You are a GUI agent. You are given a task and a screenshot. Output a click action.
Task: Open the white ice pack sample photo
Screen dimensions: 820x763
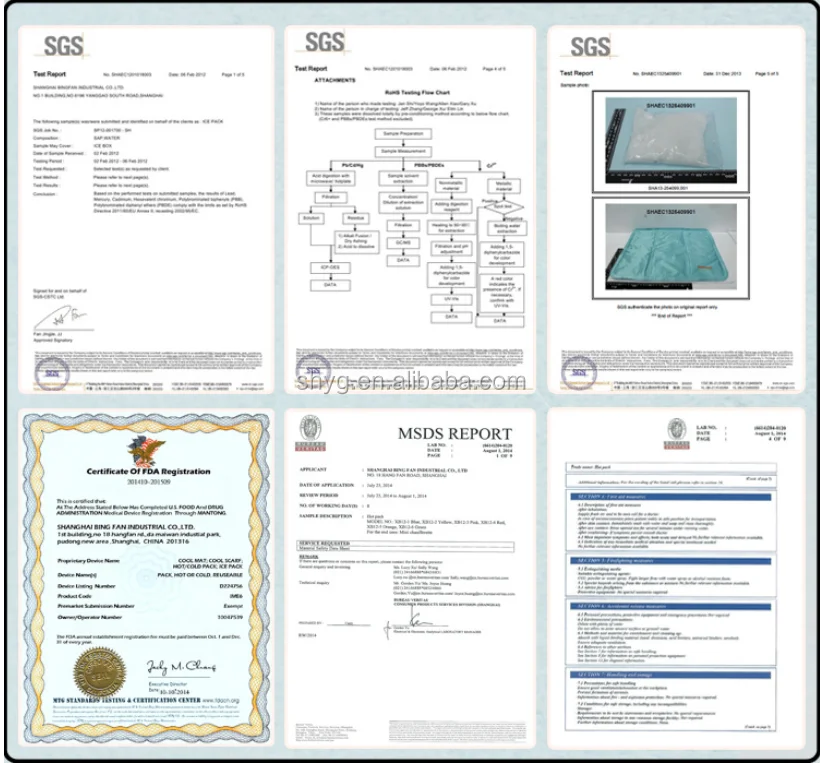click(x=671, y=141)
